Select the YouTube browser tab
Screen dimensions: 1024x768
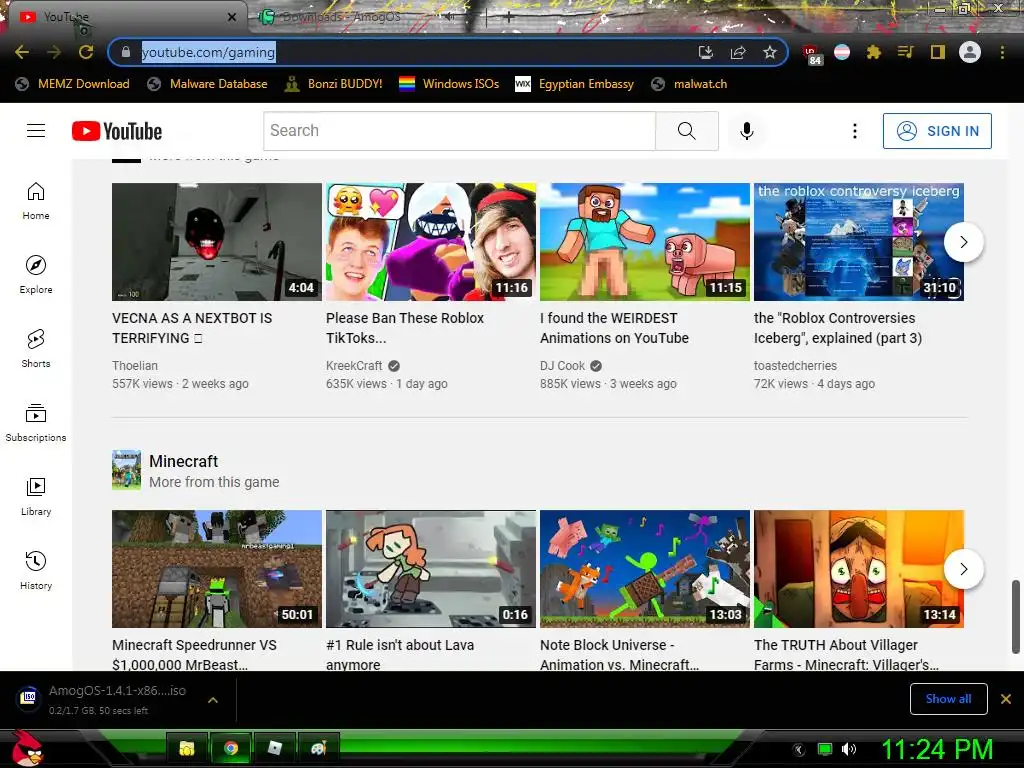(124, 17)
